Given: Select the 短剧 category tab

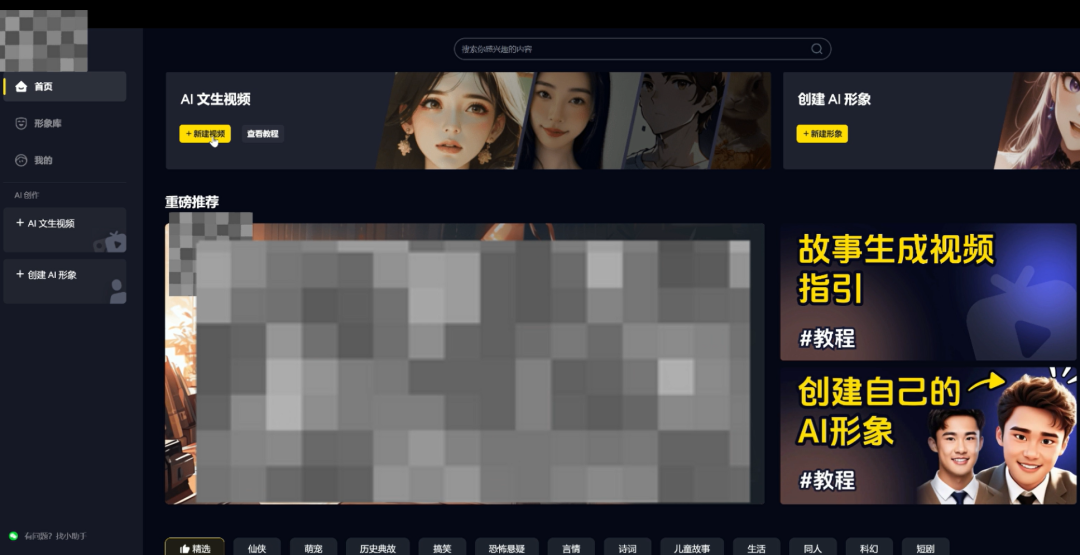Looking at the screenshot, I should click(926, 548).
